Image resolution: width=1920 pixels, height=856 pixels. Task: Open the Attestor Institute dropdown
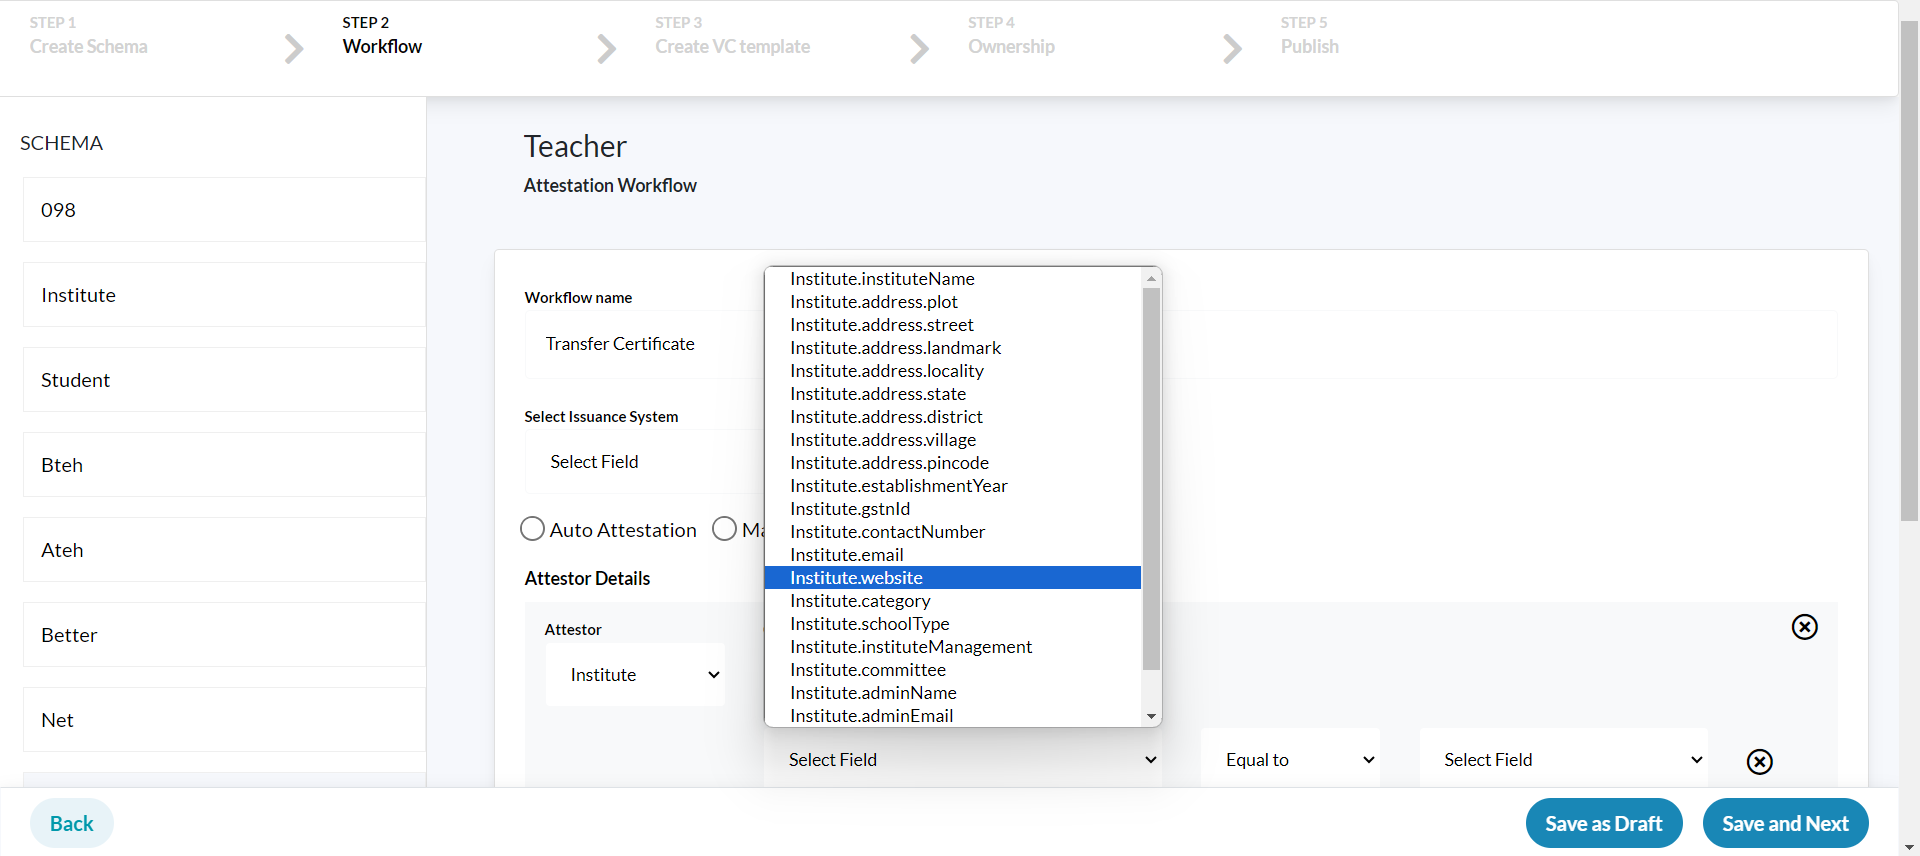(x=635, y=675)
